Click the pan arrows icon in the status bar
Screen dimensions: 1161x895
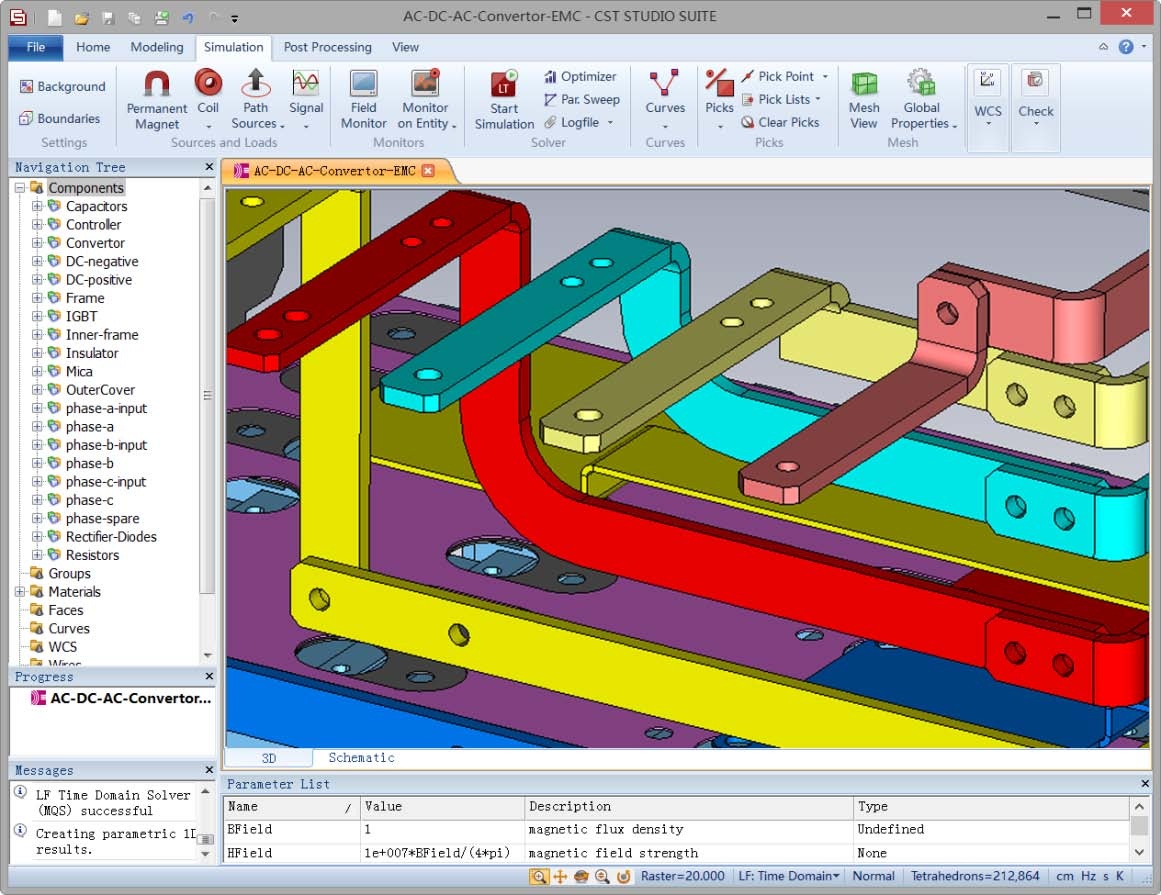[561, 876]
